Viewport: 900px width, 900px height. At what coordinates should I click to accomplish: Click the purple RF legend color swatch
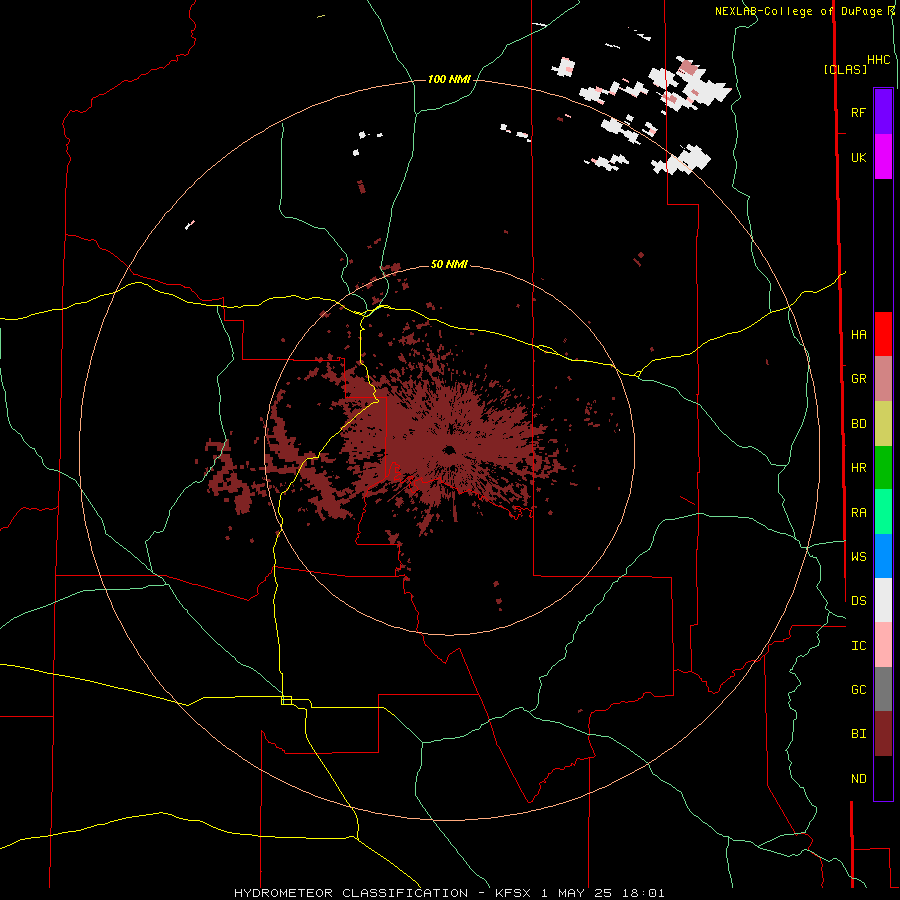coord(883,112)
